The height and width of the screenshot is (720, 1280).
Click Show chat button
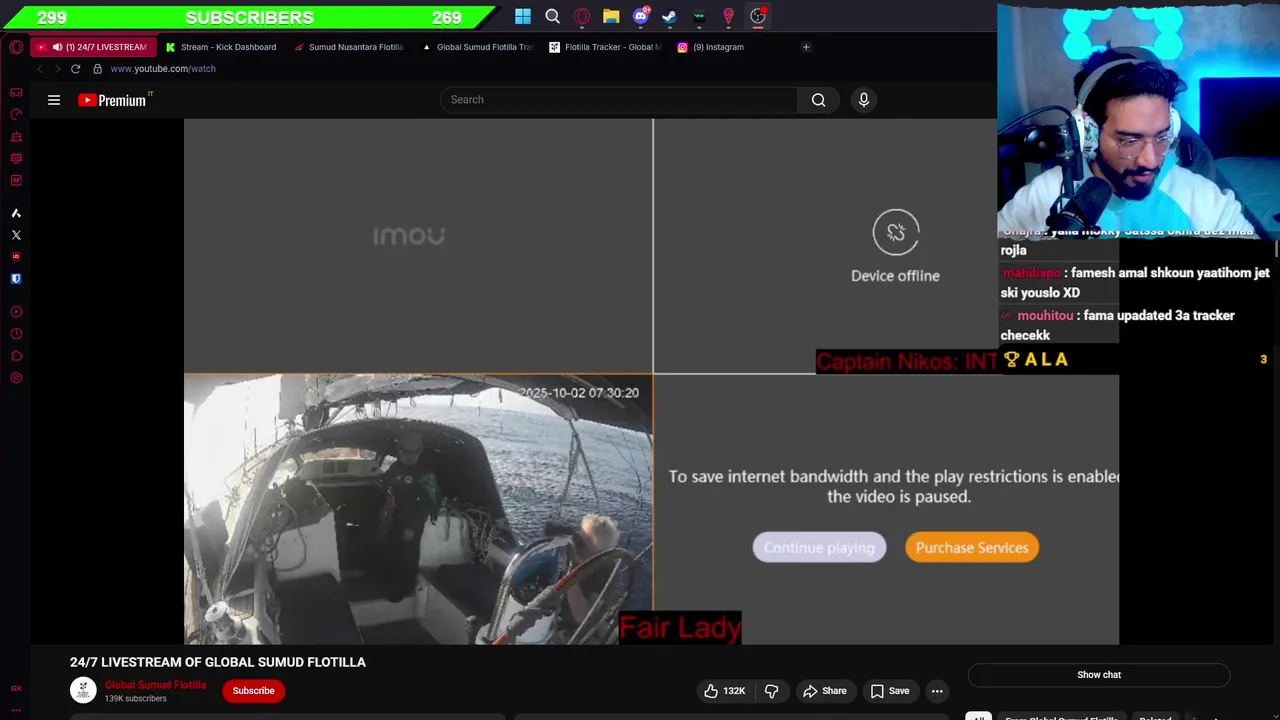pos(1099,675)
